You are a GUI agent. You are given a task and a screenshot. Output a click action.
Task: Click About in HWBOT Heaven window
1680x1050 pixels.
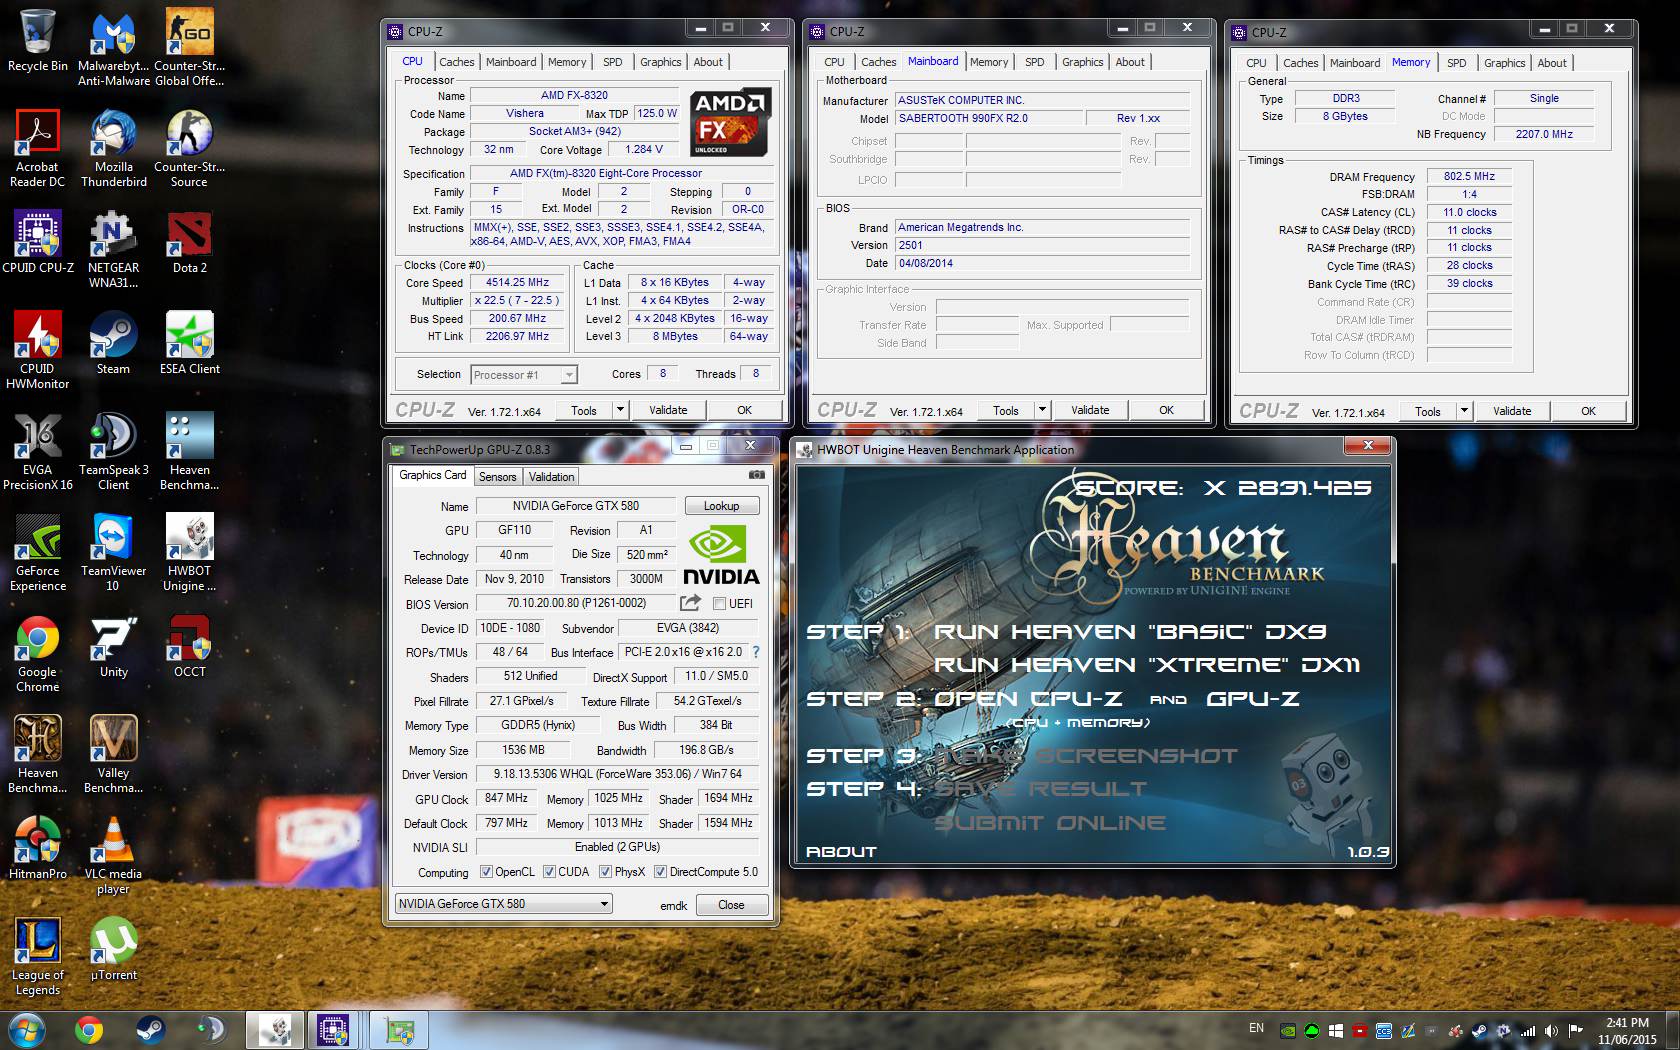click(x=841, y=852)
